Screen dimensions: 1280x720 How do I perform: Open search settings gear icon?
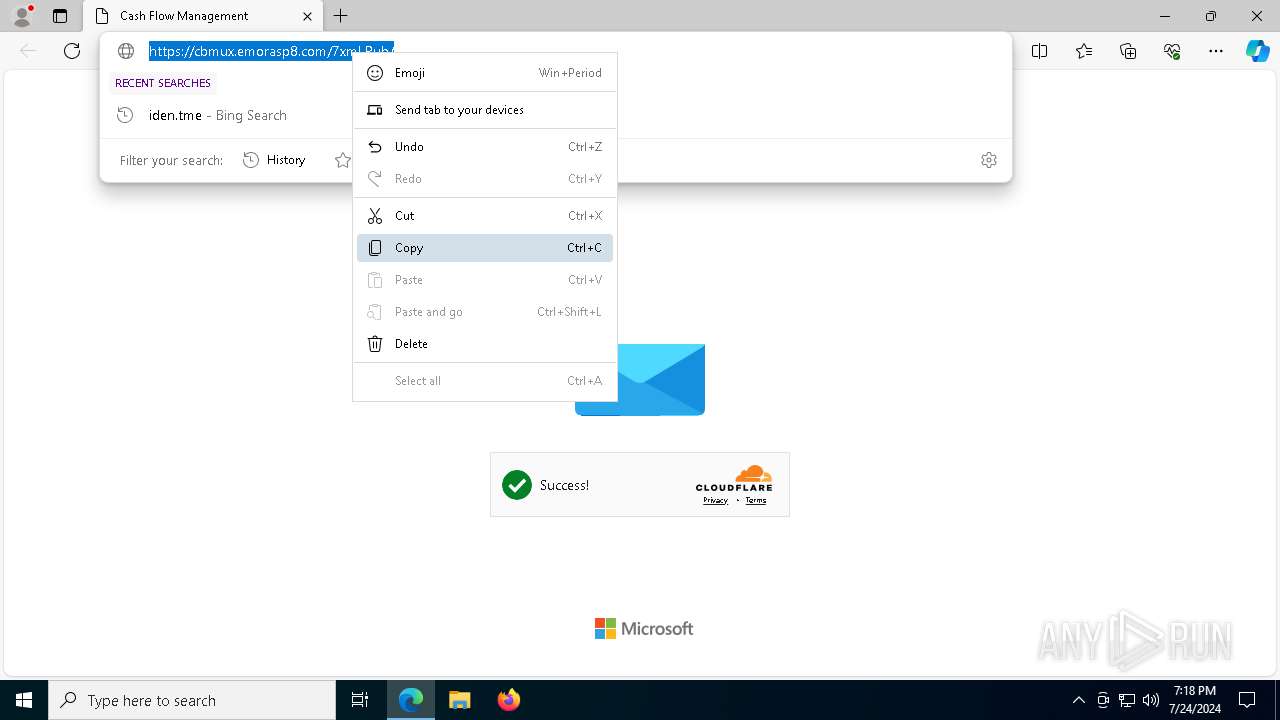coord(989,160)
